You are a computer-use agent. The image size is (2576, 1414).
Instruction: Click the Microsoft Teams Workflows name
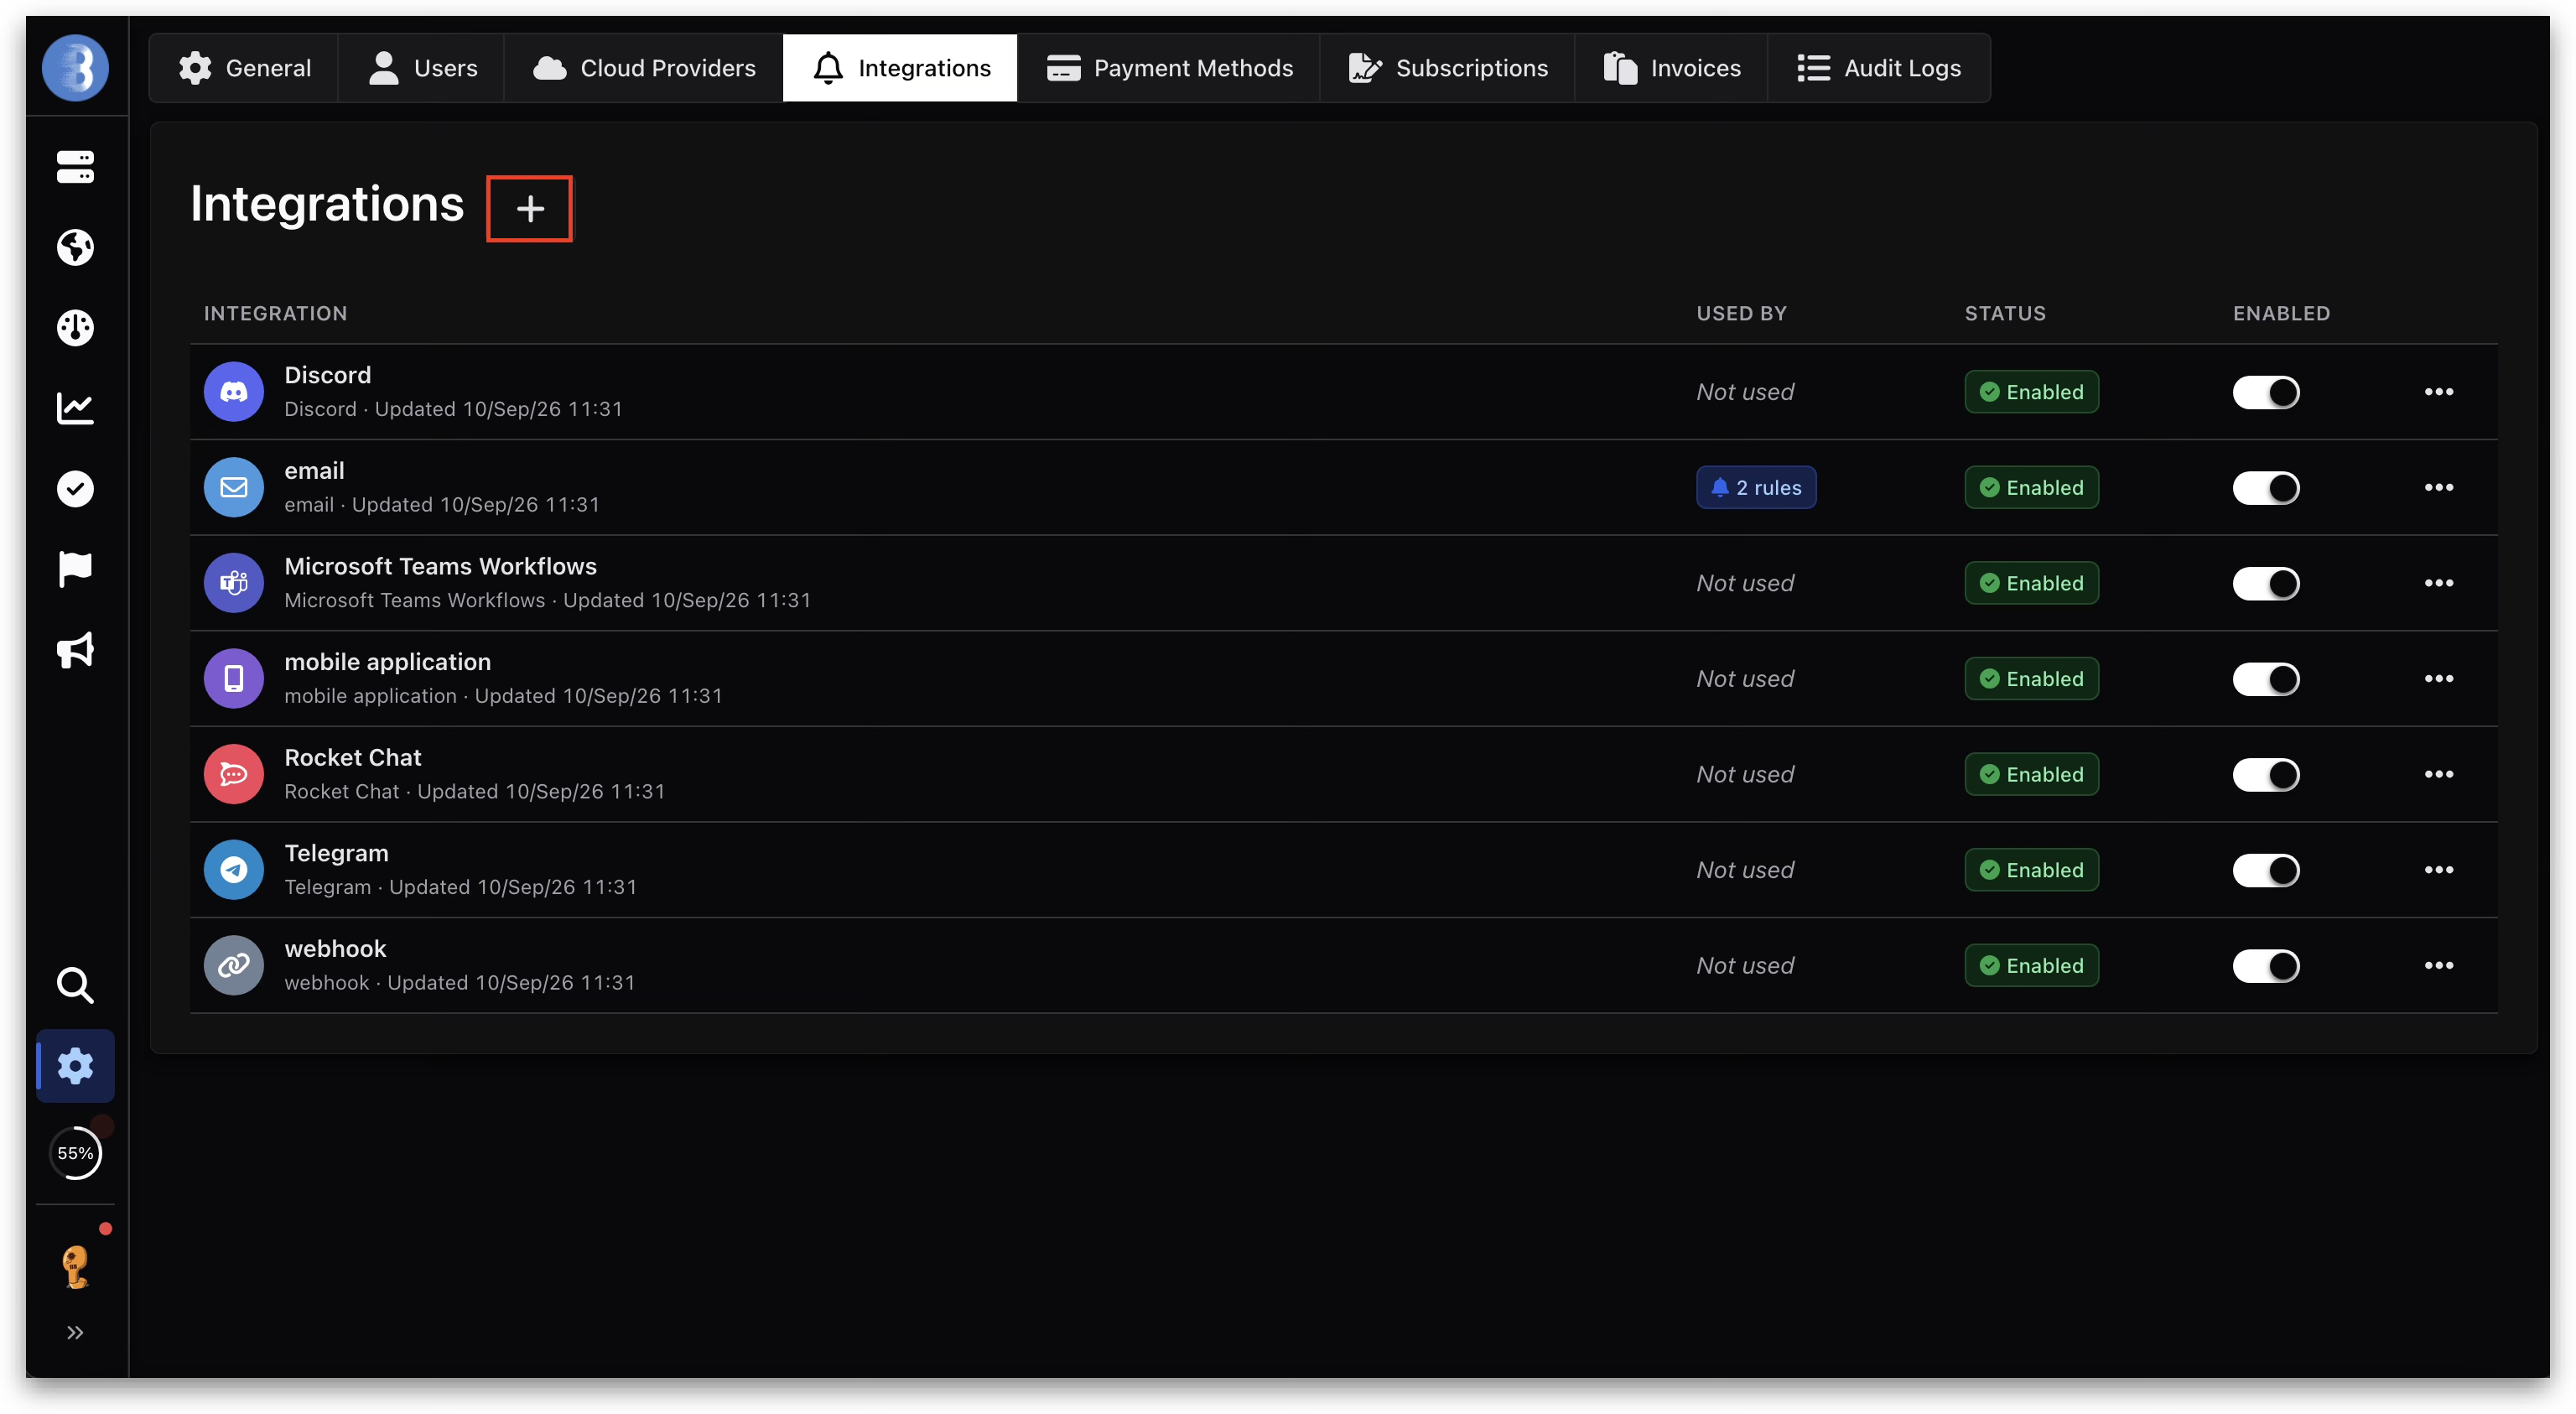click(440, 566)
